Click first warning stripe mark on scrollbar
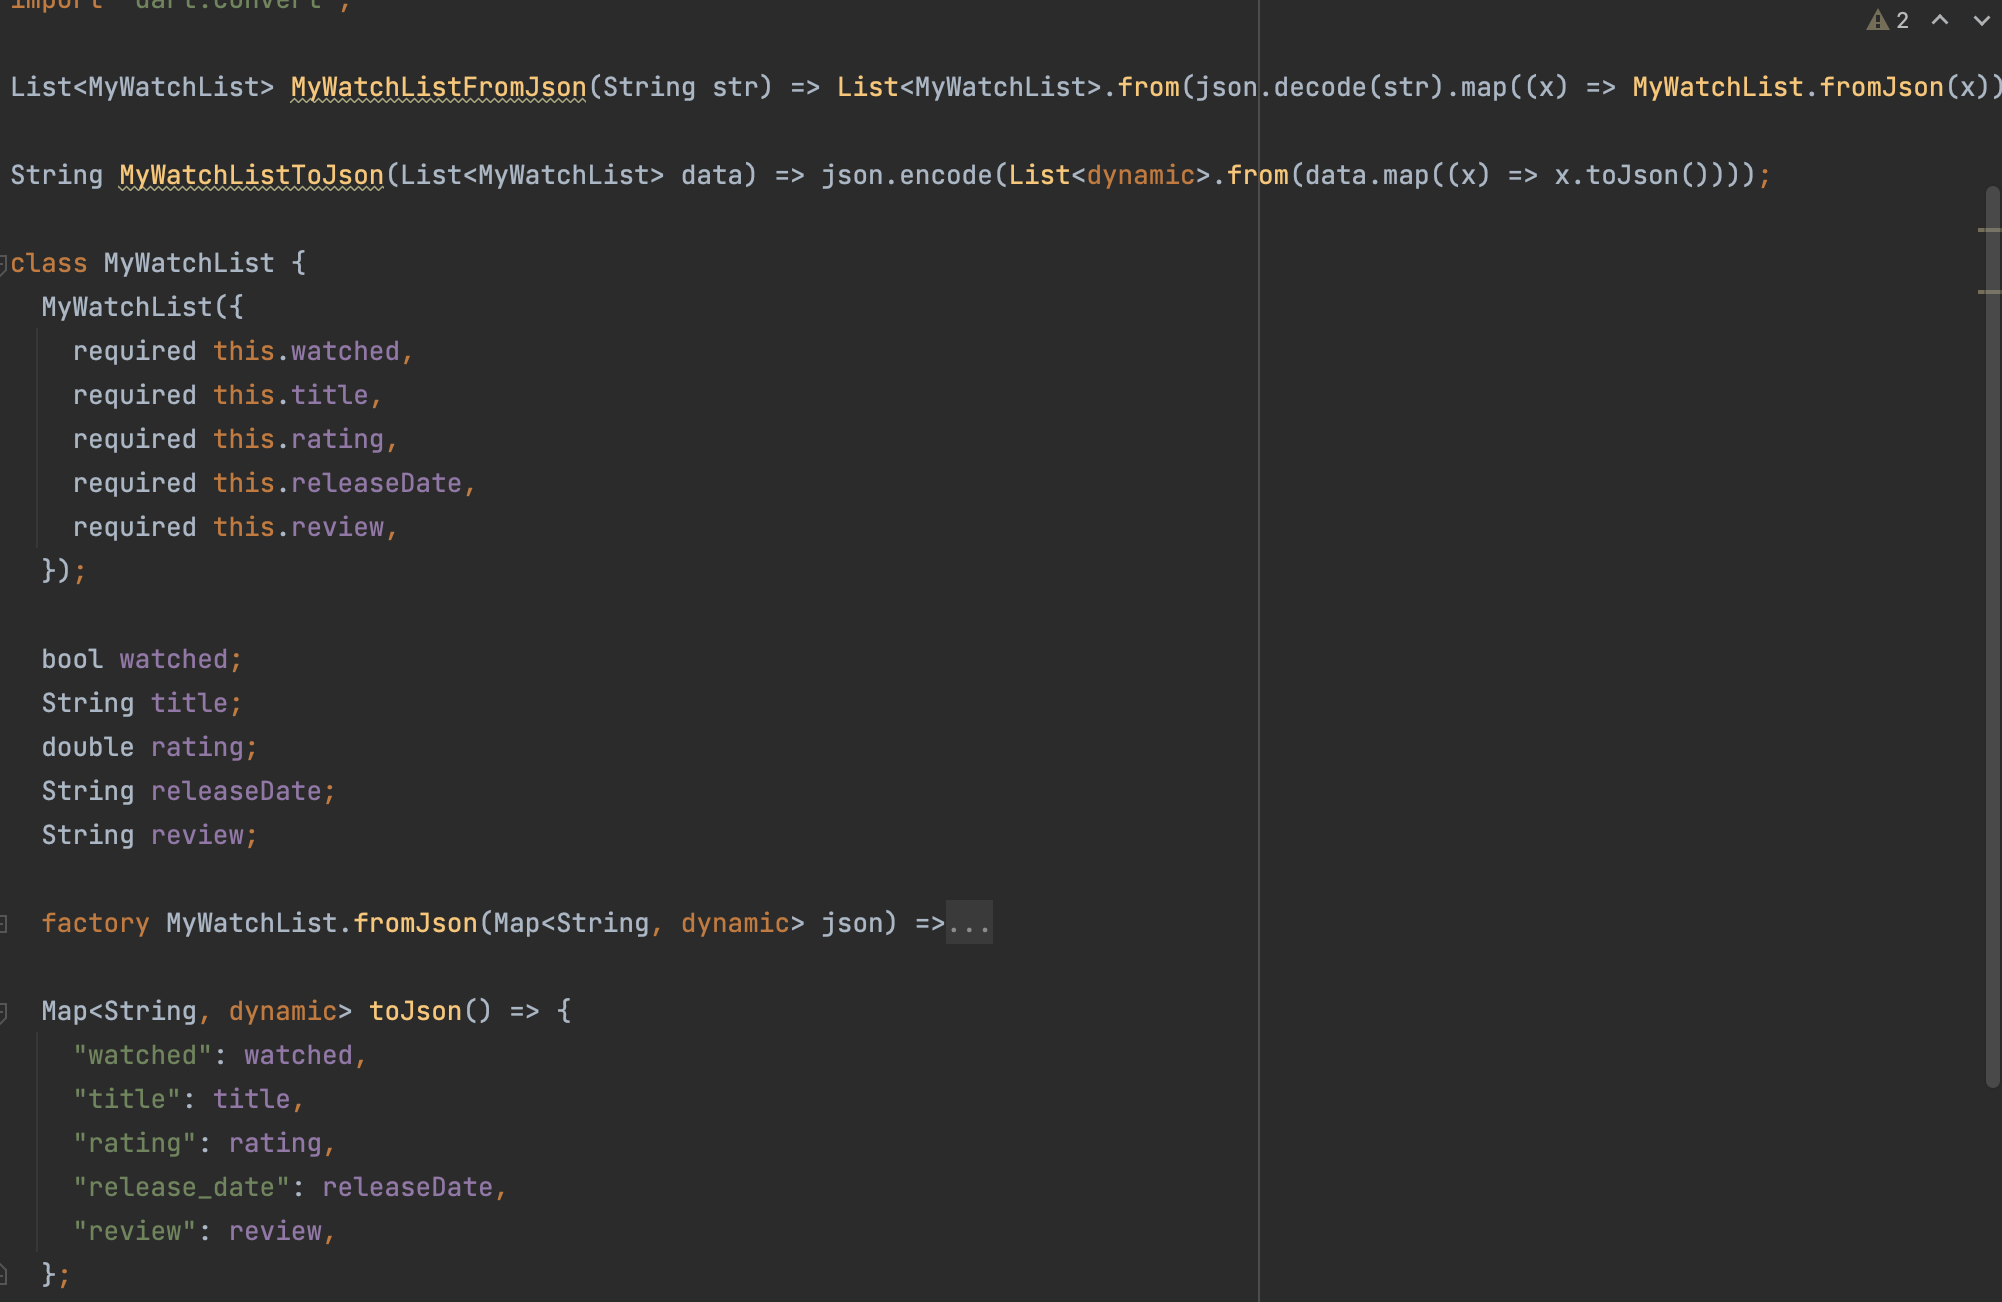The image size is (2002, 1302). click(x=1988, y=230)
